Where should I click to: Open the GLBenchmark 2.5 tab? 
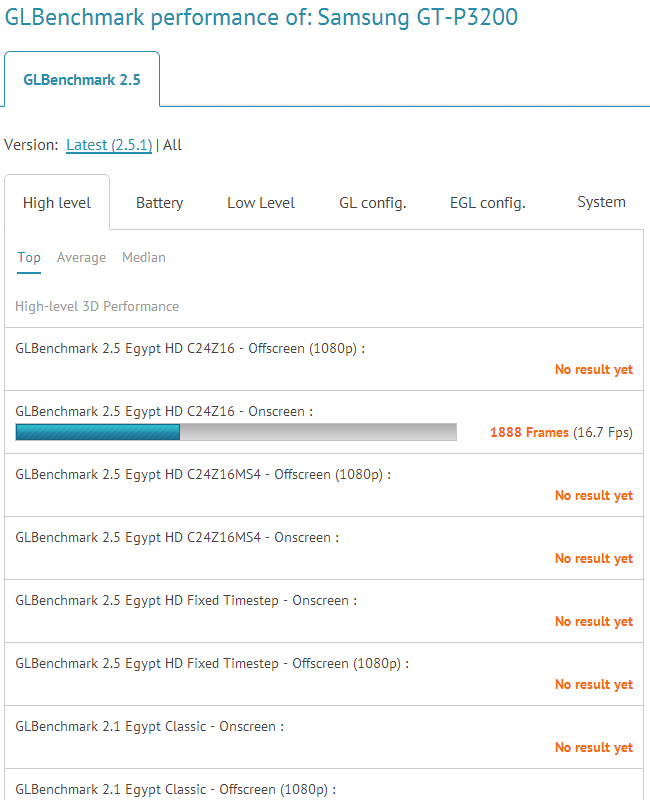tap(82, 79)
